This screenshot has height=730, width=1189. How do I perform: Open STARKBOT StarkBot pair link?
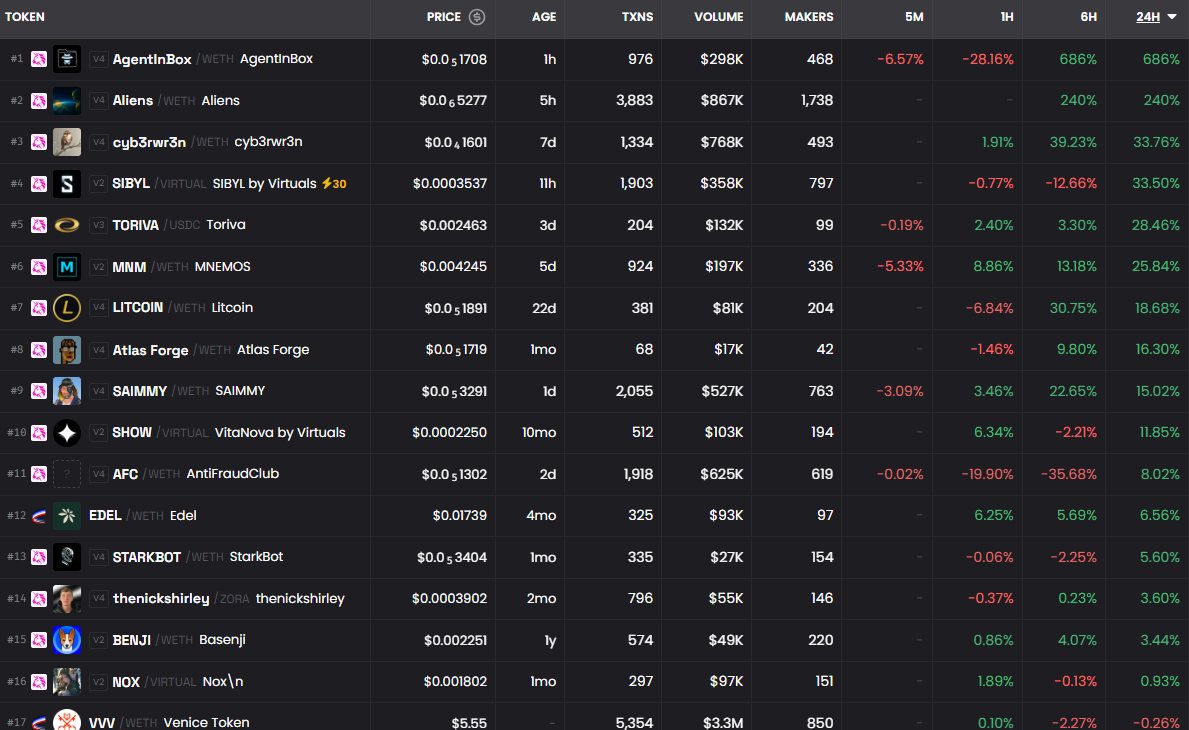pos(198,556)
